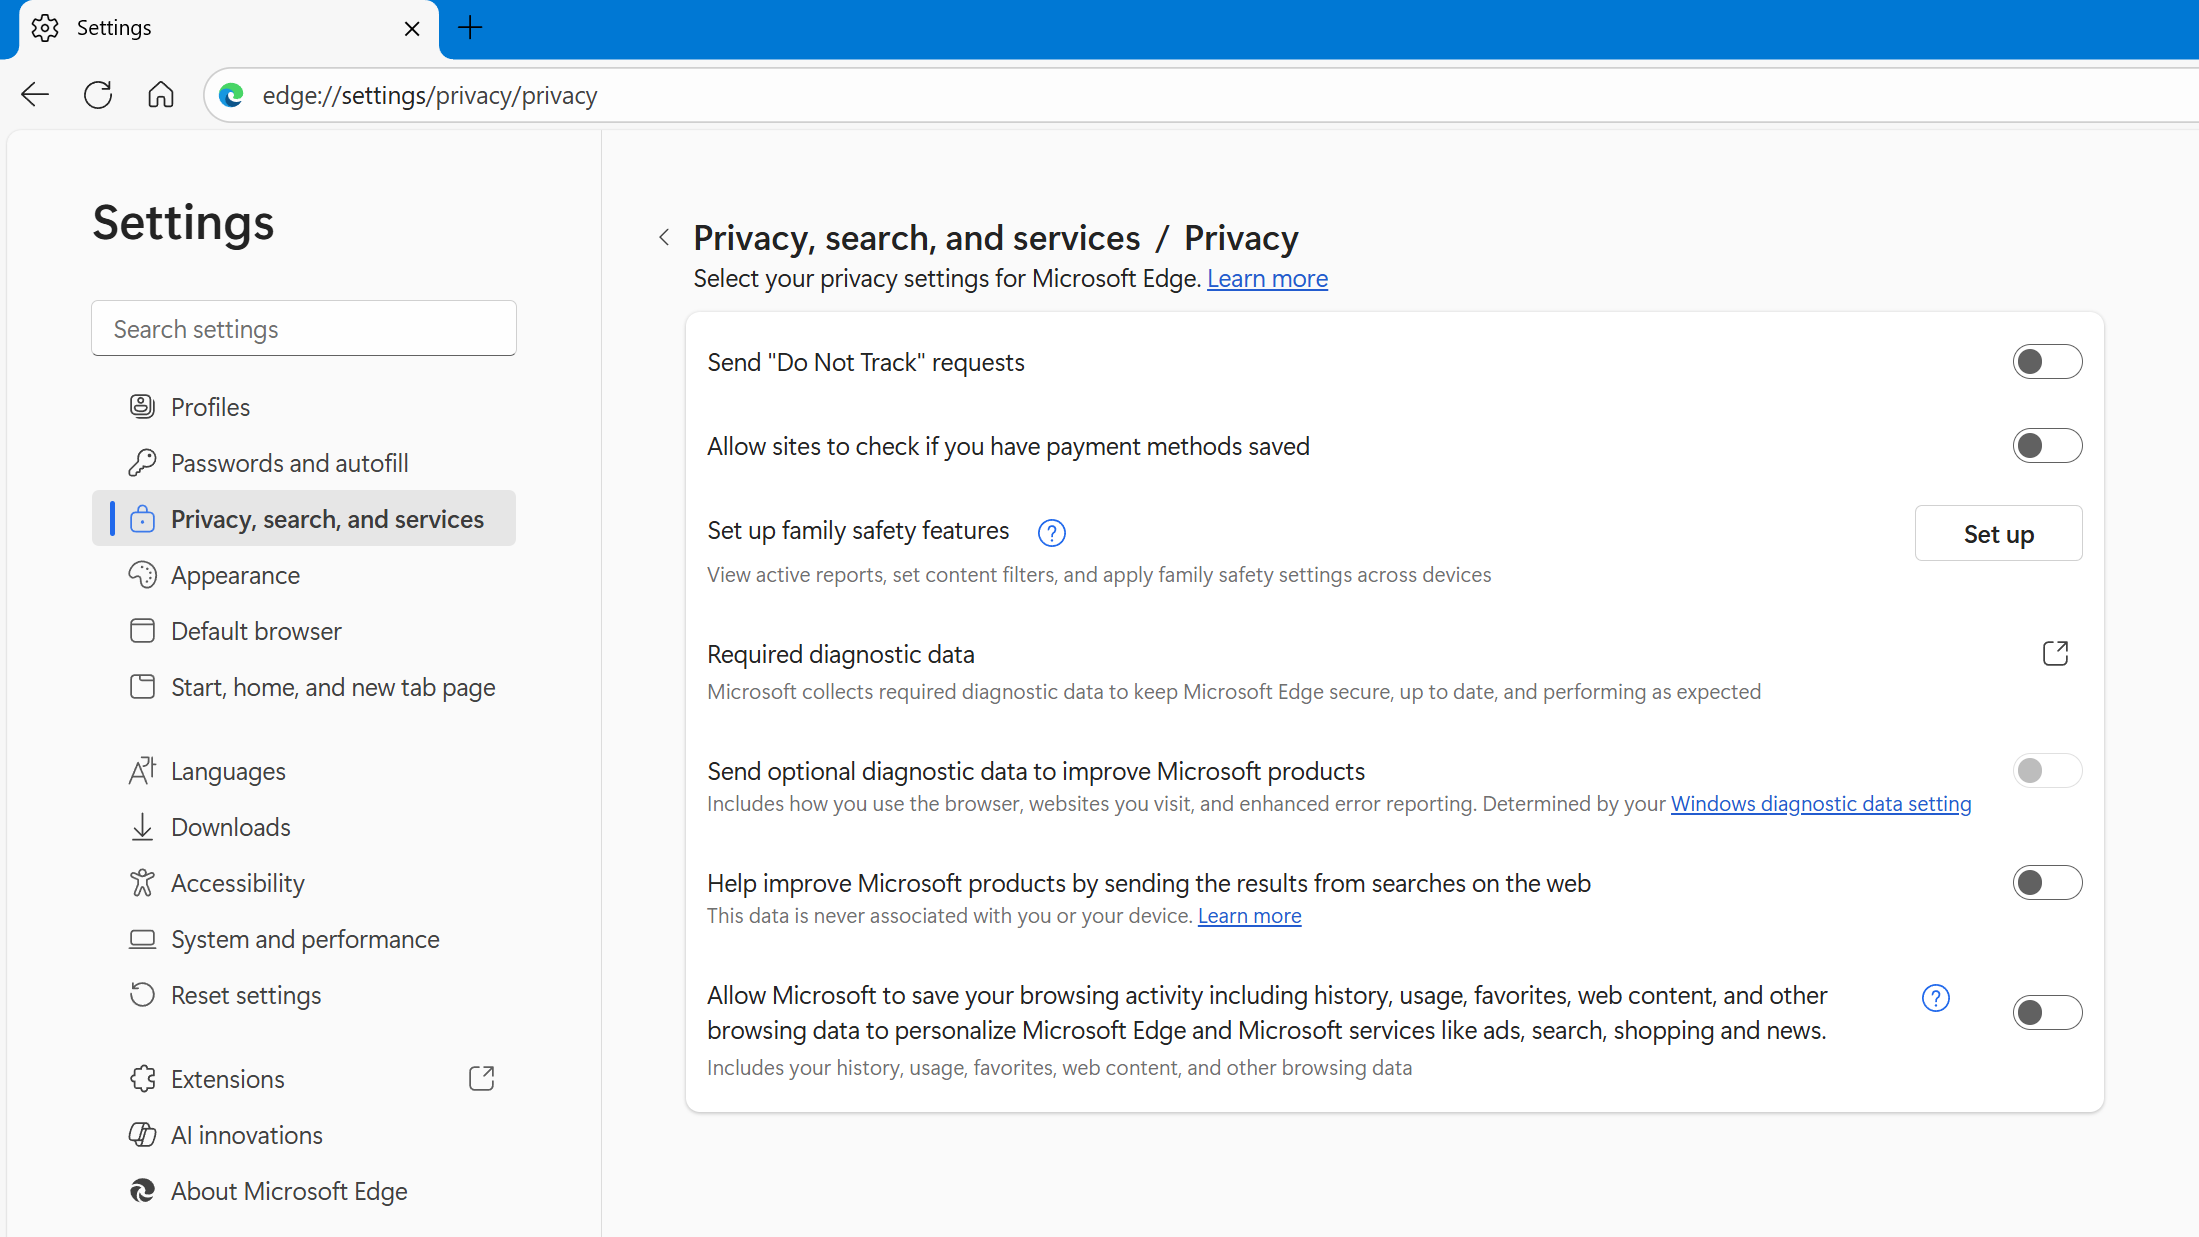The height and width of the screenshot is (1237, 2199).
Task: Select System and performance in sidebar
Action: [305, 939]
